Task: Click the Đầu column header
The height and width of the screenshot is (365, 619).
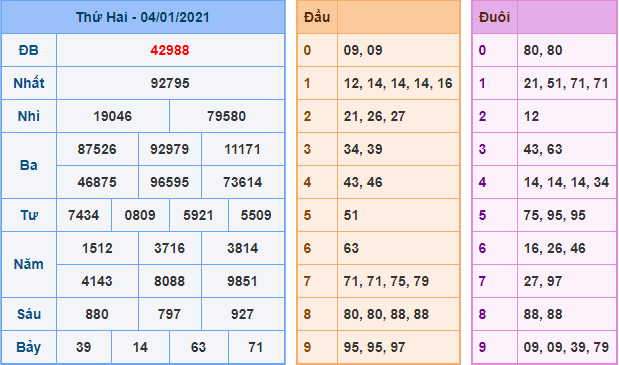Action: click(x=317, y=17)
